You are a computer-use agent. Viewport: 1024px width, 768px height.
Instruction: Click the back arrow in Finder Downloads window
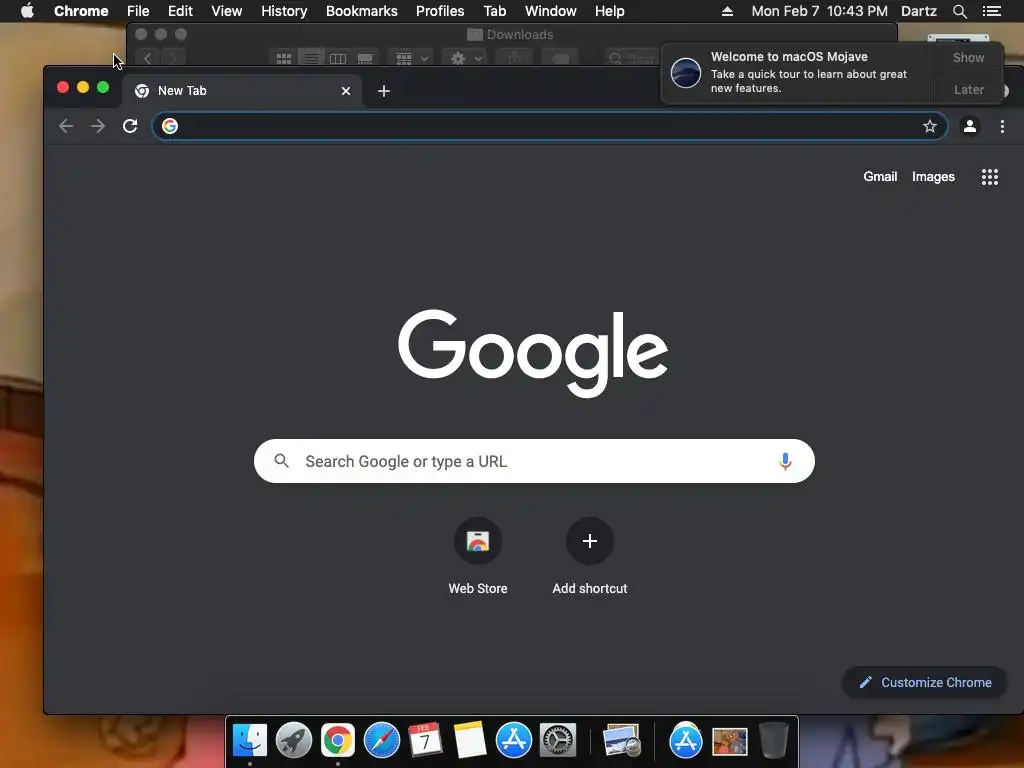tap(148, 58)
